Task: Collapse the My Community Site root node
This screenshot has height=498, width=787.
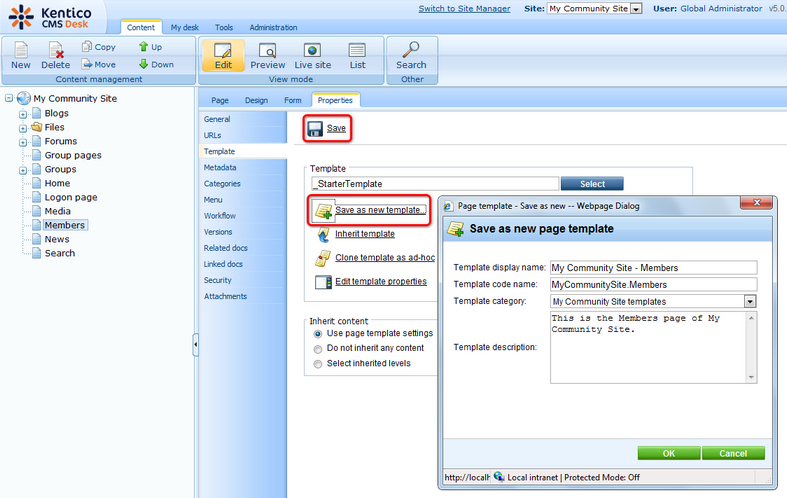Action: click(x=9, y=98)
